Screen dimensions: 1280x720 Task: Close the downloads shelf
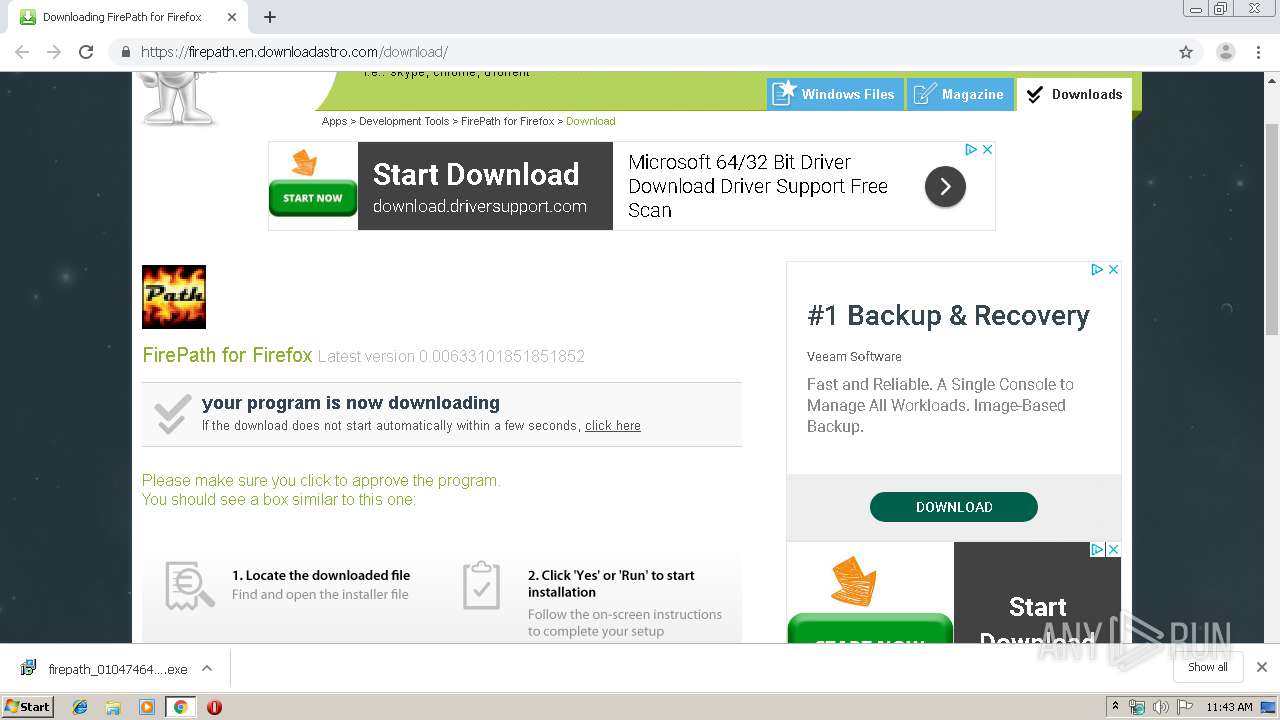point(1262,667)
